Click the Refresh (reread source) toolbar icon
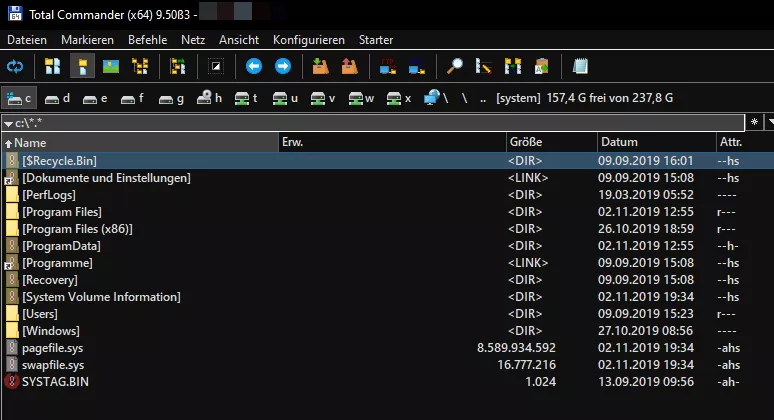 pos(15,66)
